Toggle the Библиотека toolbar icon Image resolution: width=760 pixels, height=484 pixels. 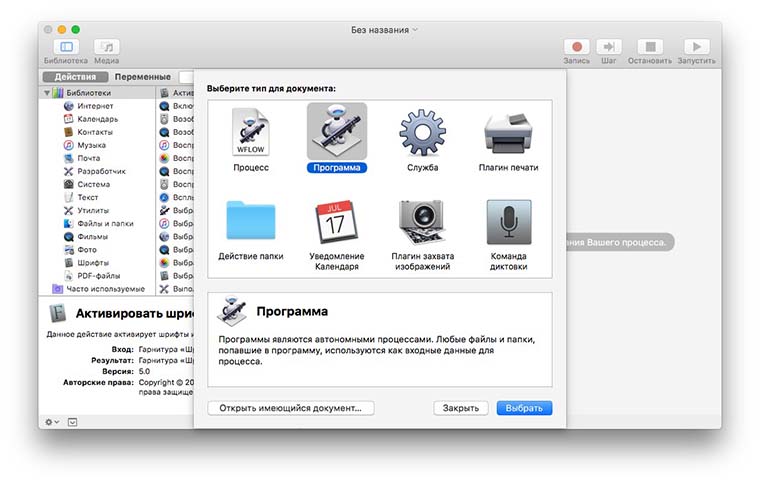(x=66, y=47)
